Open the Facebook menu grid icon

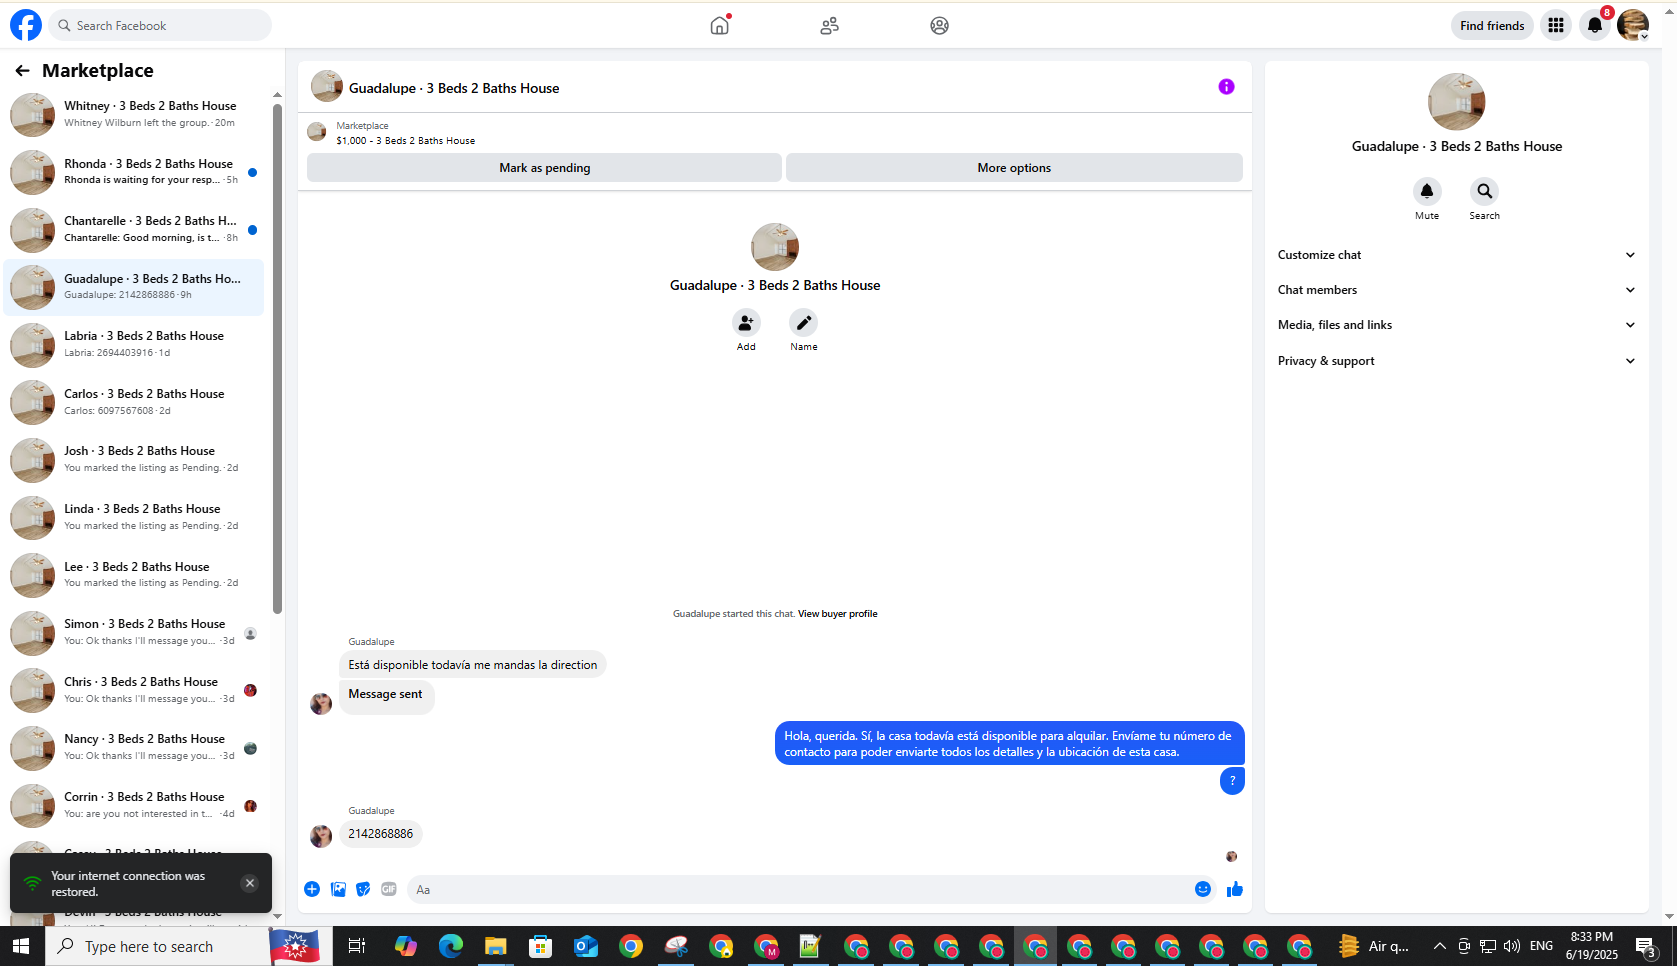pos(1556,25)
